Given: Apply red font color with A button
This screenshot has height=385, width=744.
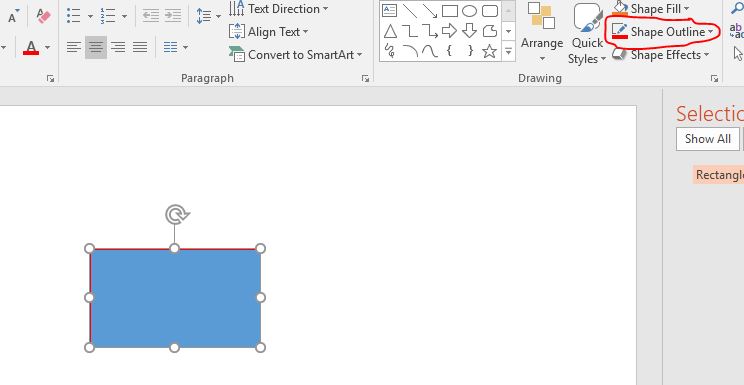Looking at the screenshot, I should click(x=31, y=47).
